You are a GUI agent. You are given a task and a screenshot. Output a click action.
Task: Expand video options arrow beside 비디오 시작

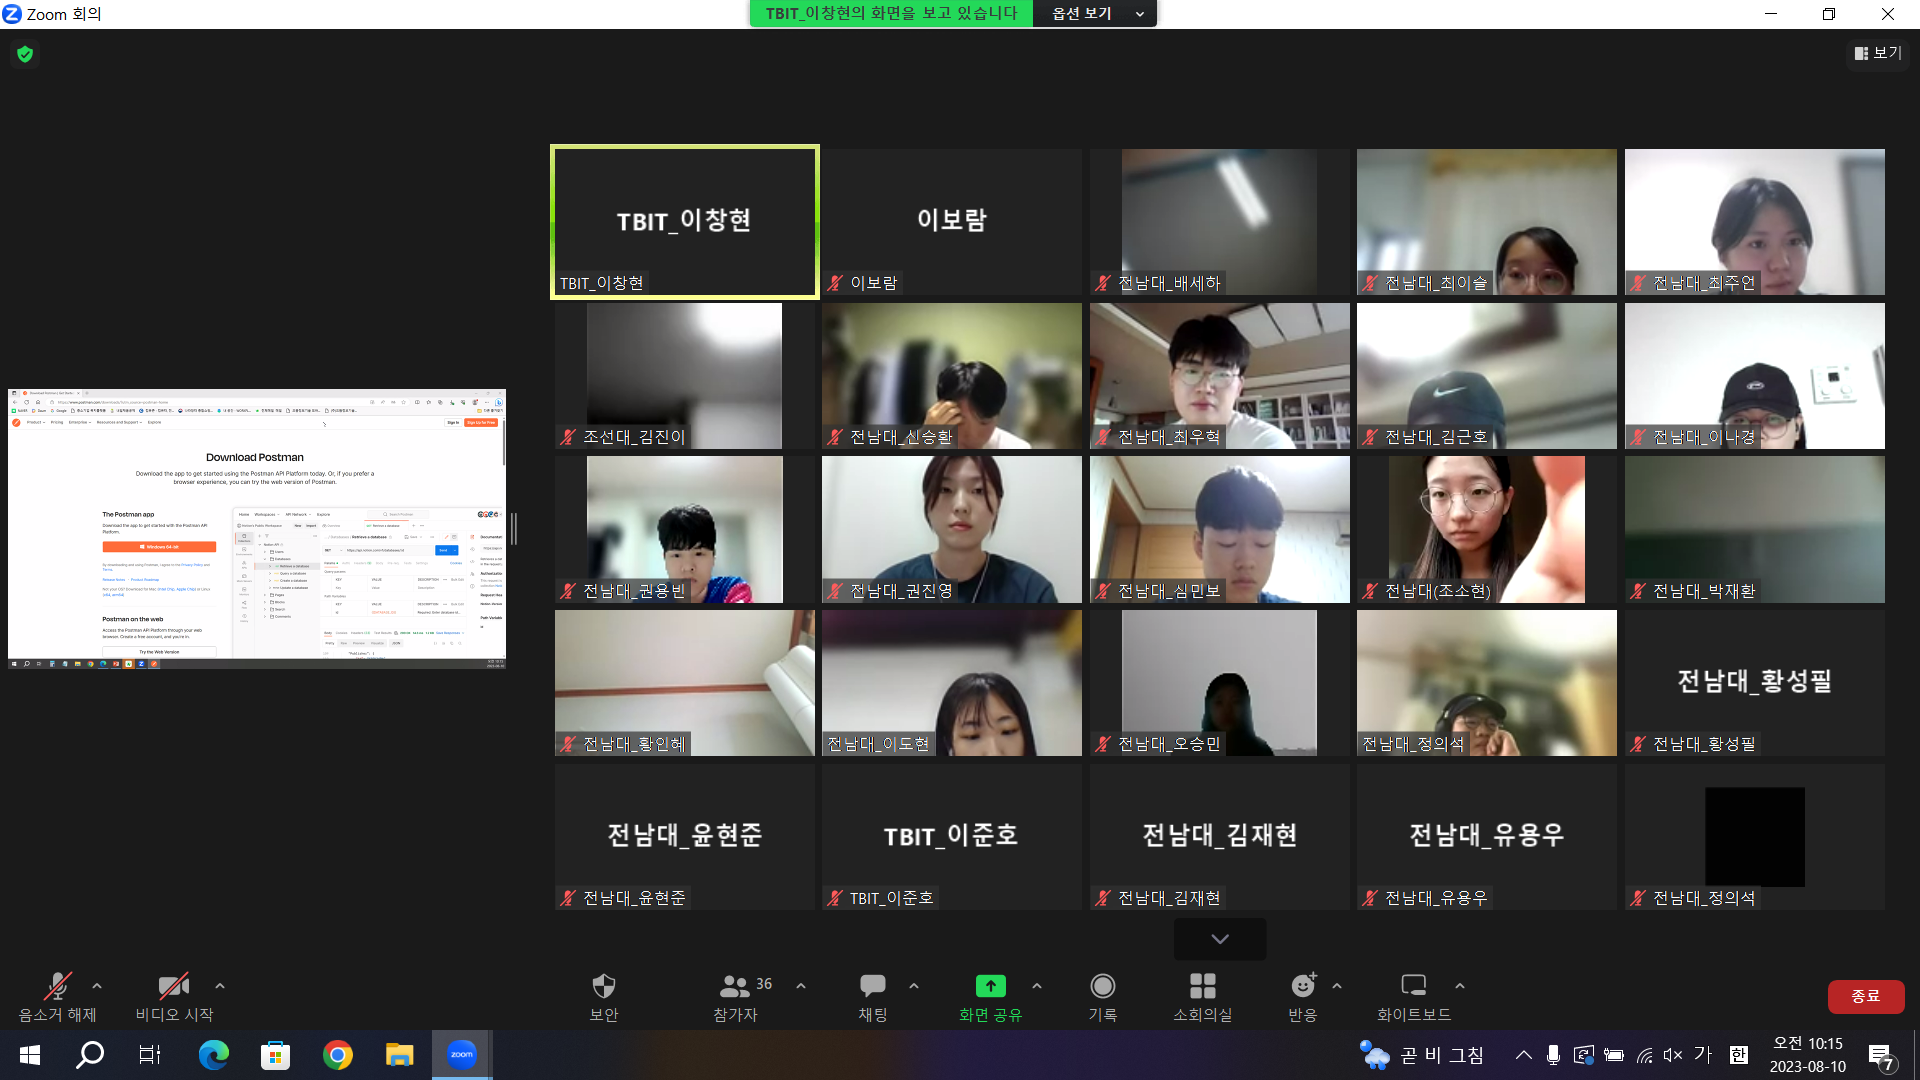220,986
